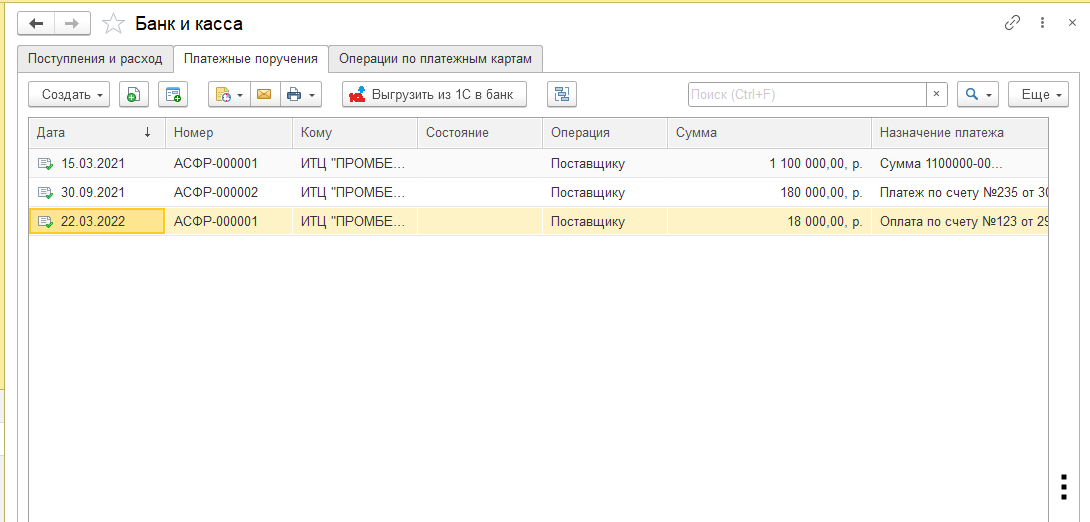Expand the magnifier search options dropdown
Screen dimensions: 1090x522
tap(977, 95)
